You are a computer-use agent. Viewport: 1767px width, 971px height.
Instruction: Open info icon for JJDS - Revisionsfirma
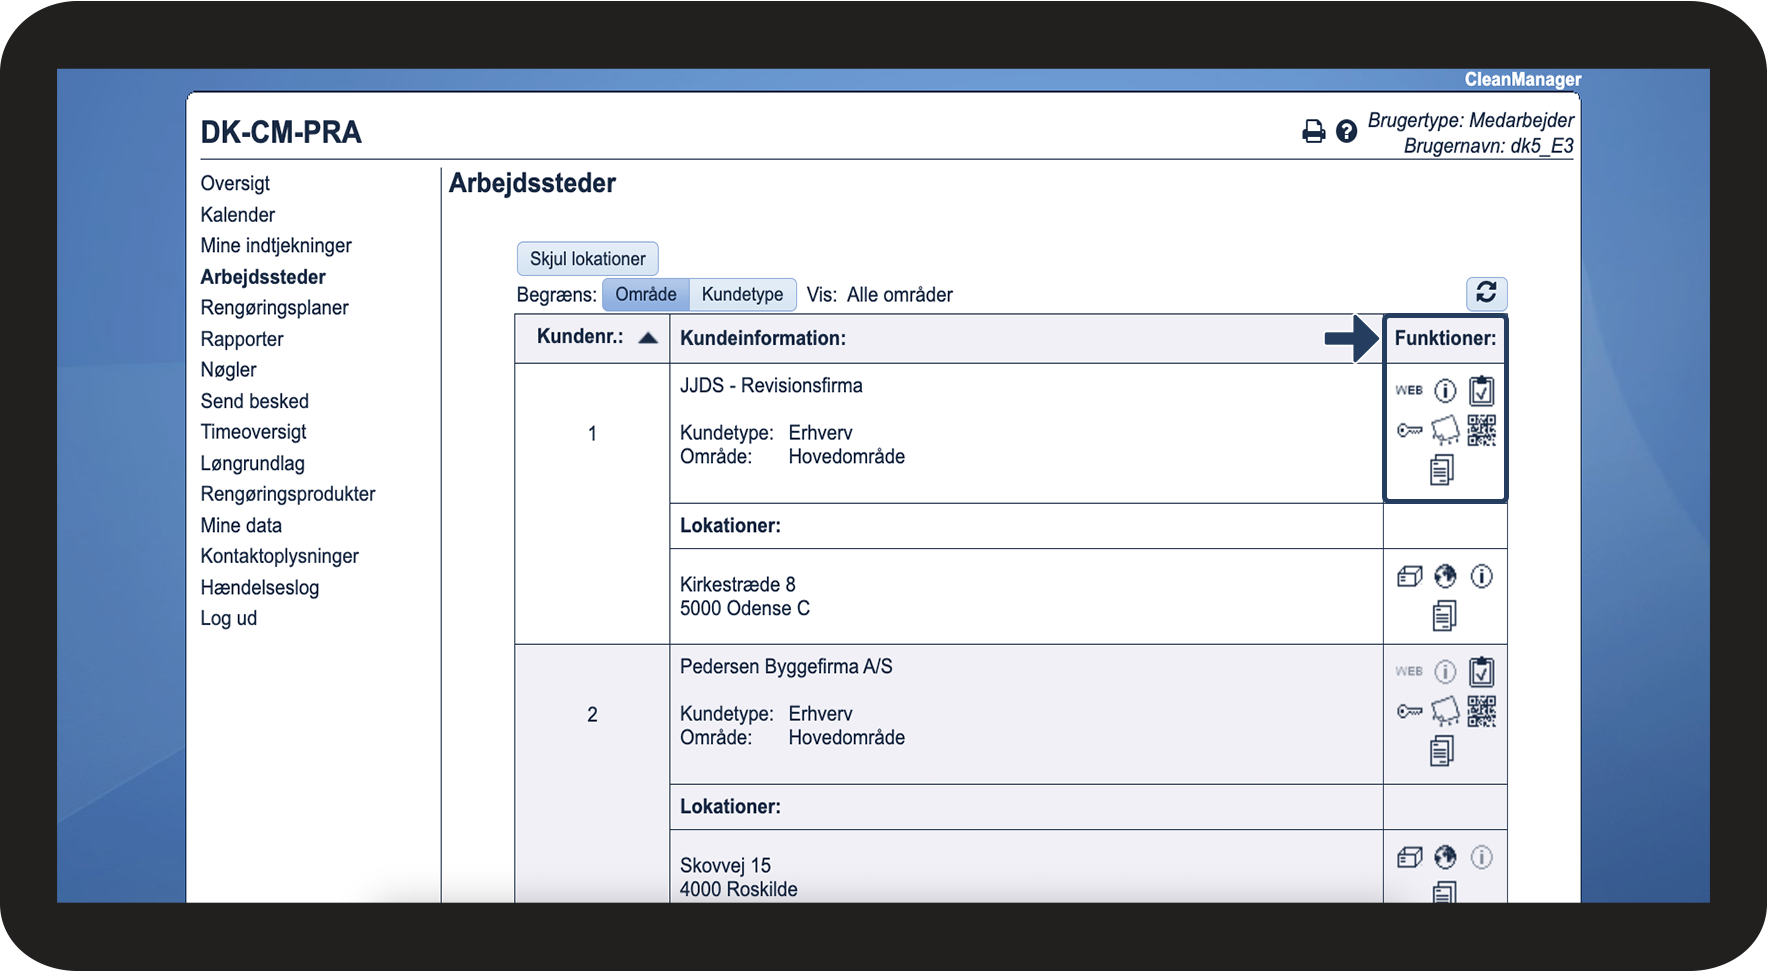1445,390
